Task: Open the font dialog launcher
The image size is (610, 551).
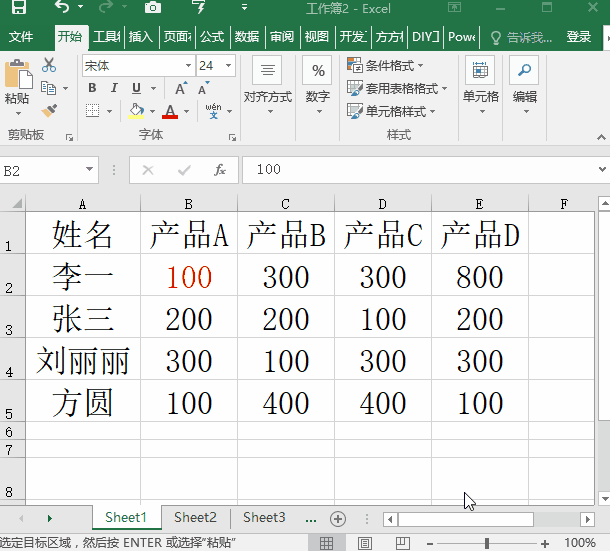Action: point(232,137)
